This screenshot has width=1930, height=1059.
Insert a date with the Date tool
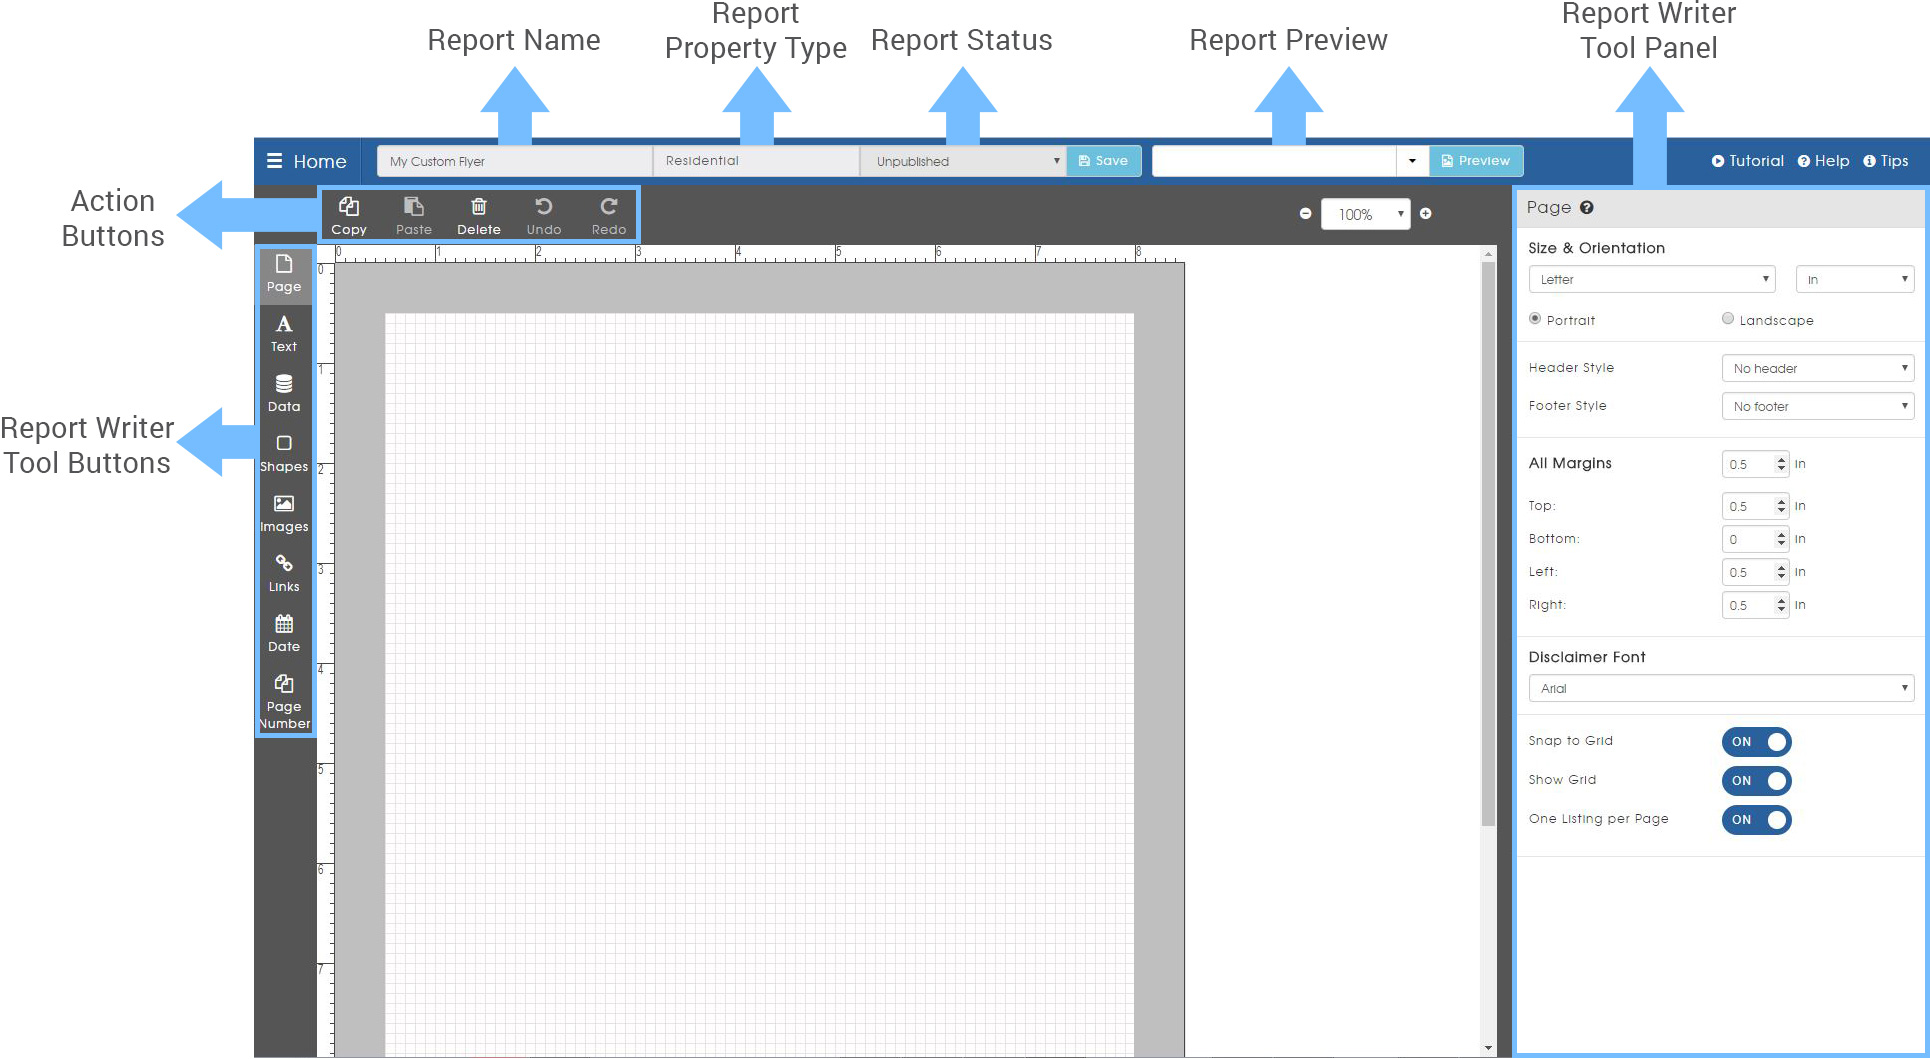[284, 631]
